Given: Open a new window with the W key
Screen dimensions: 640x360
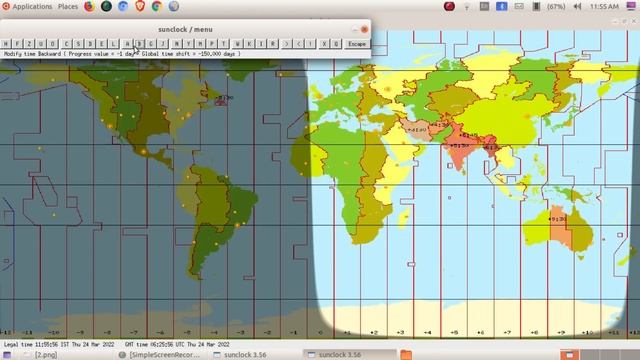Looking at the screenshot, I should point(238,44).
